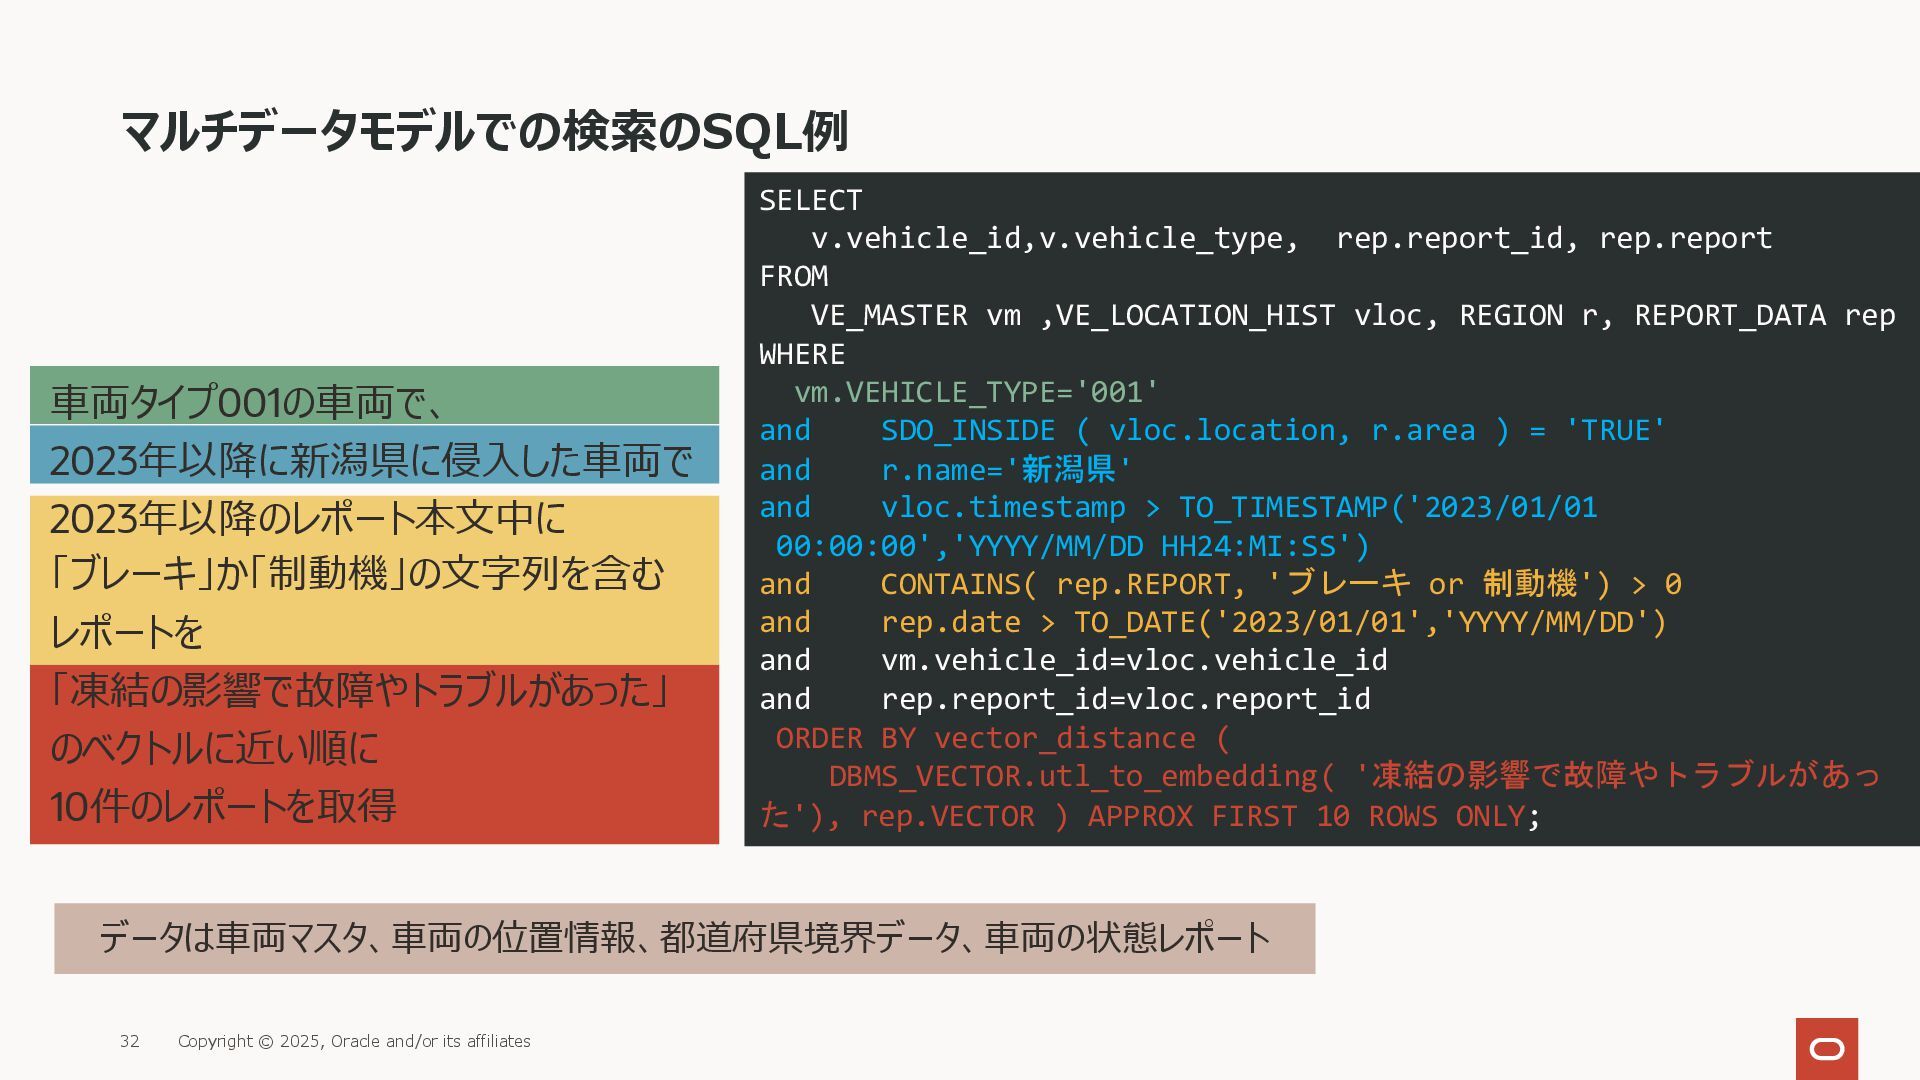Click the rep.date > TO_DATE line
Image resolution: width=1920 pixels, height=1080 pixels.
[x=1213, y=622]
